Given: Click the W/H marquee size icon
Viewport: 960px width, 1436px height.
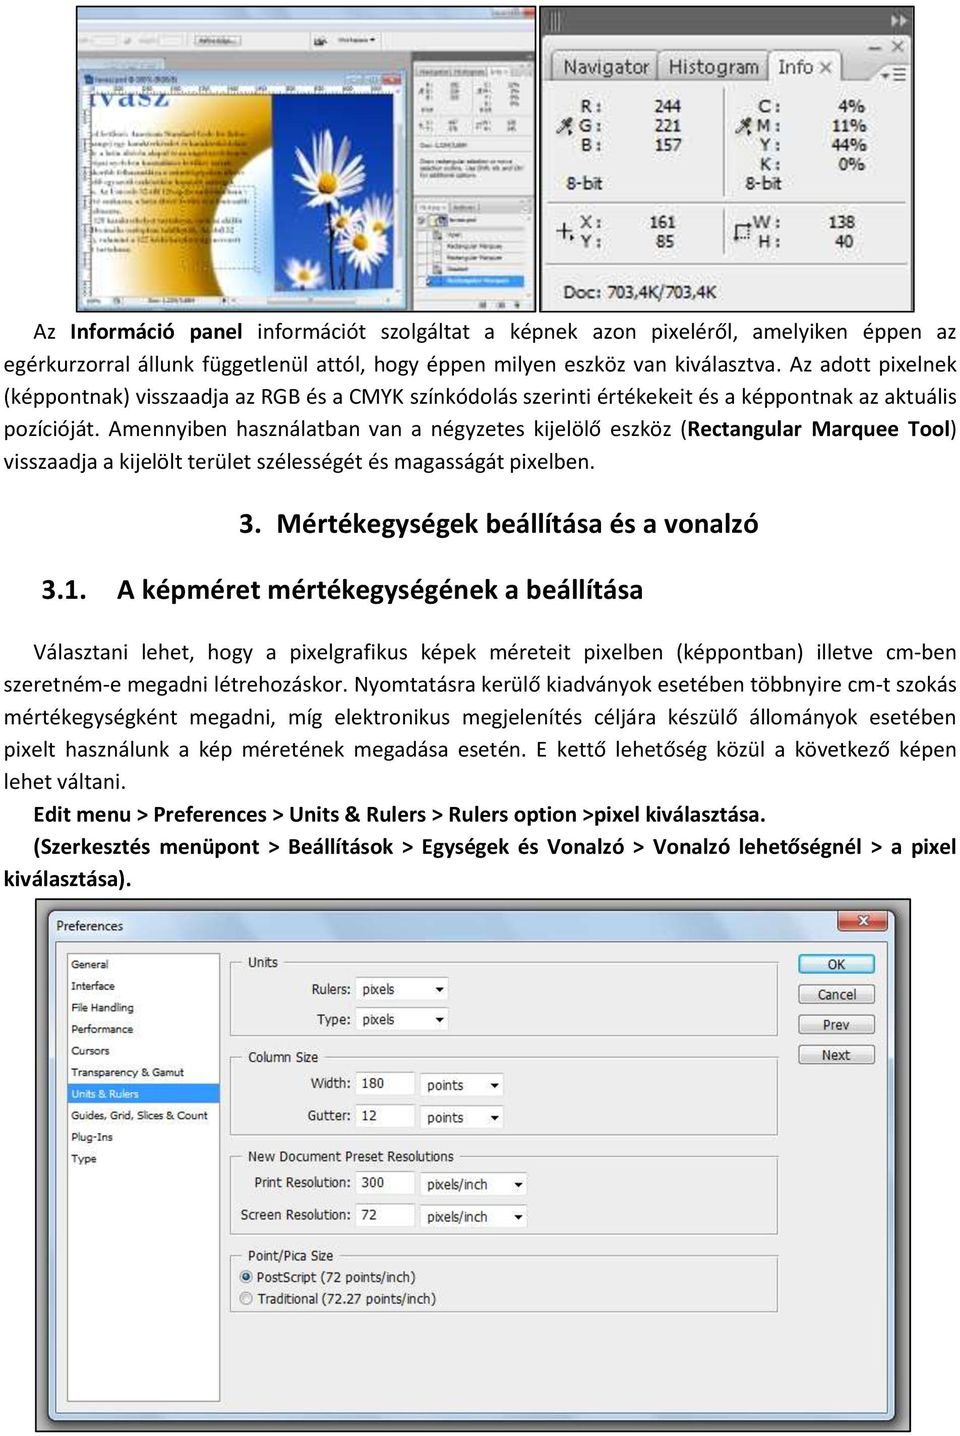Looking at the screenshot, I should point(742,232).
